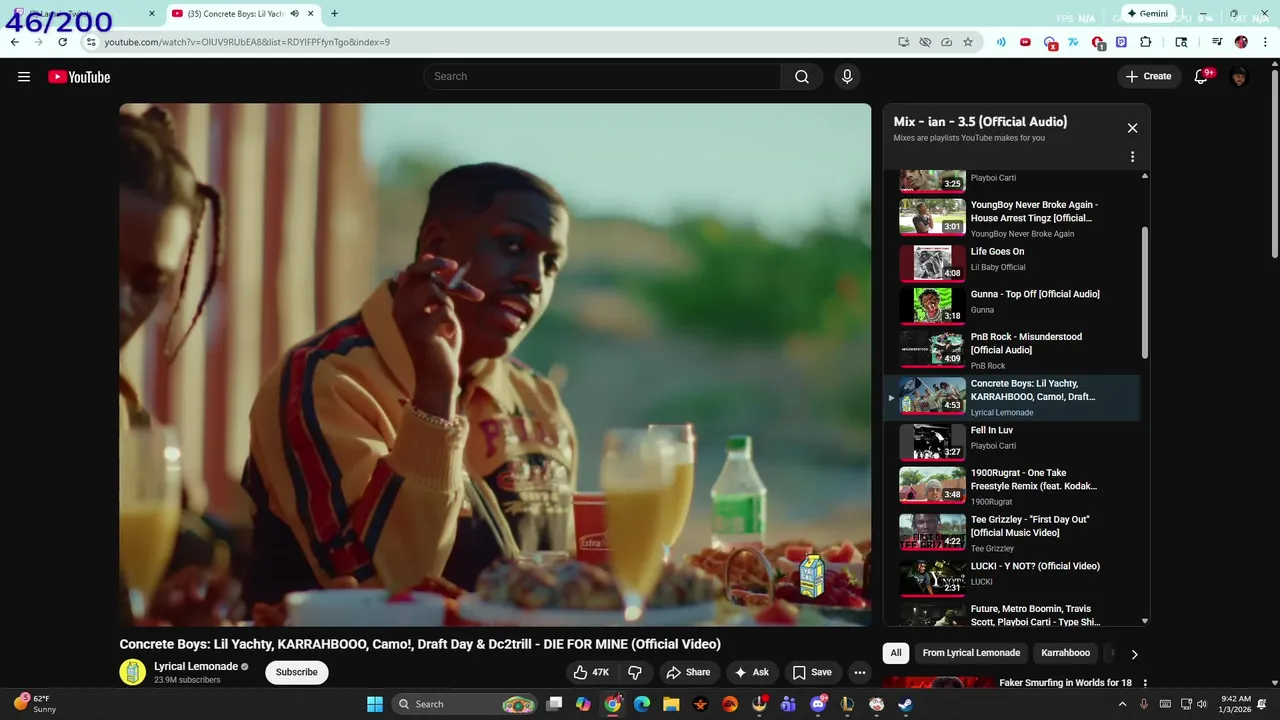
Task: Open Twitch extension icon
Action: tap(1121, 42)
